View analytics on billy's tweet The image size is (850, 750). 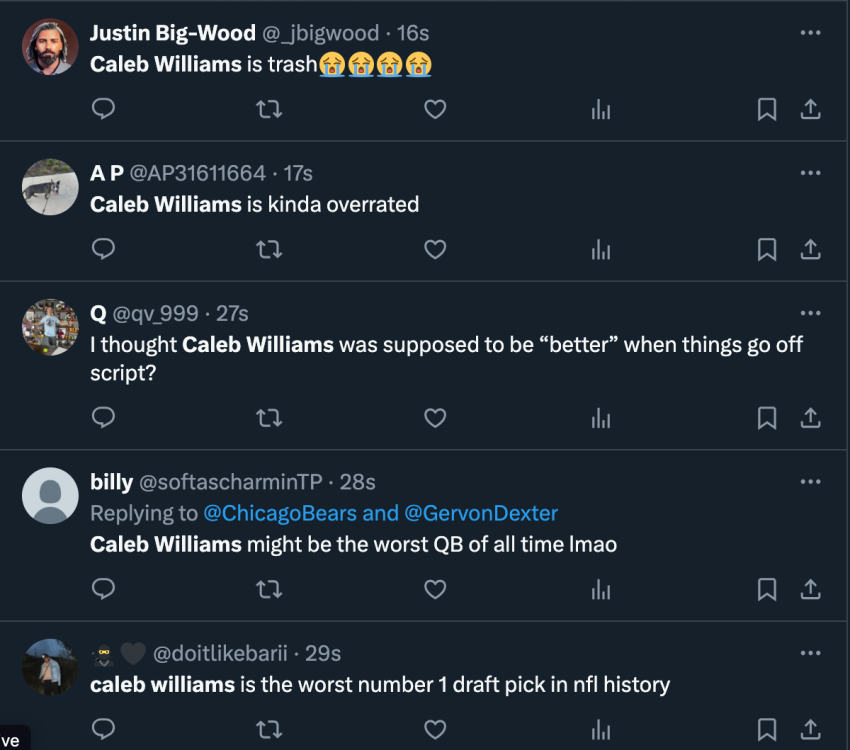point(601,590)
